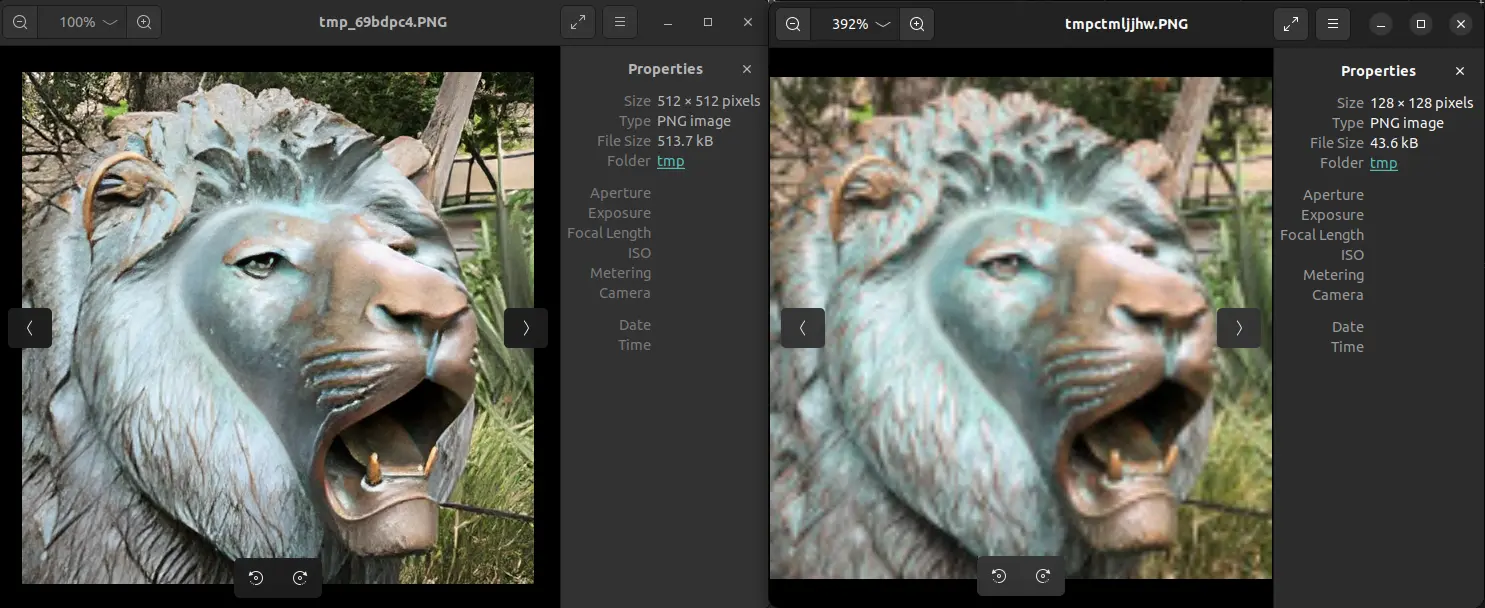Toggle fullscreen in tmpctmljjhw.PNG window
Viewport: 1485px width, 608px height.
(x=1290, y=24)
